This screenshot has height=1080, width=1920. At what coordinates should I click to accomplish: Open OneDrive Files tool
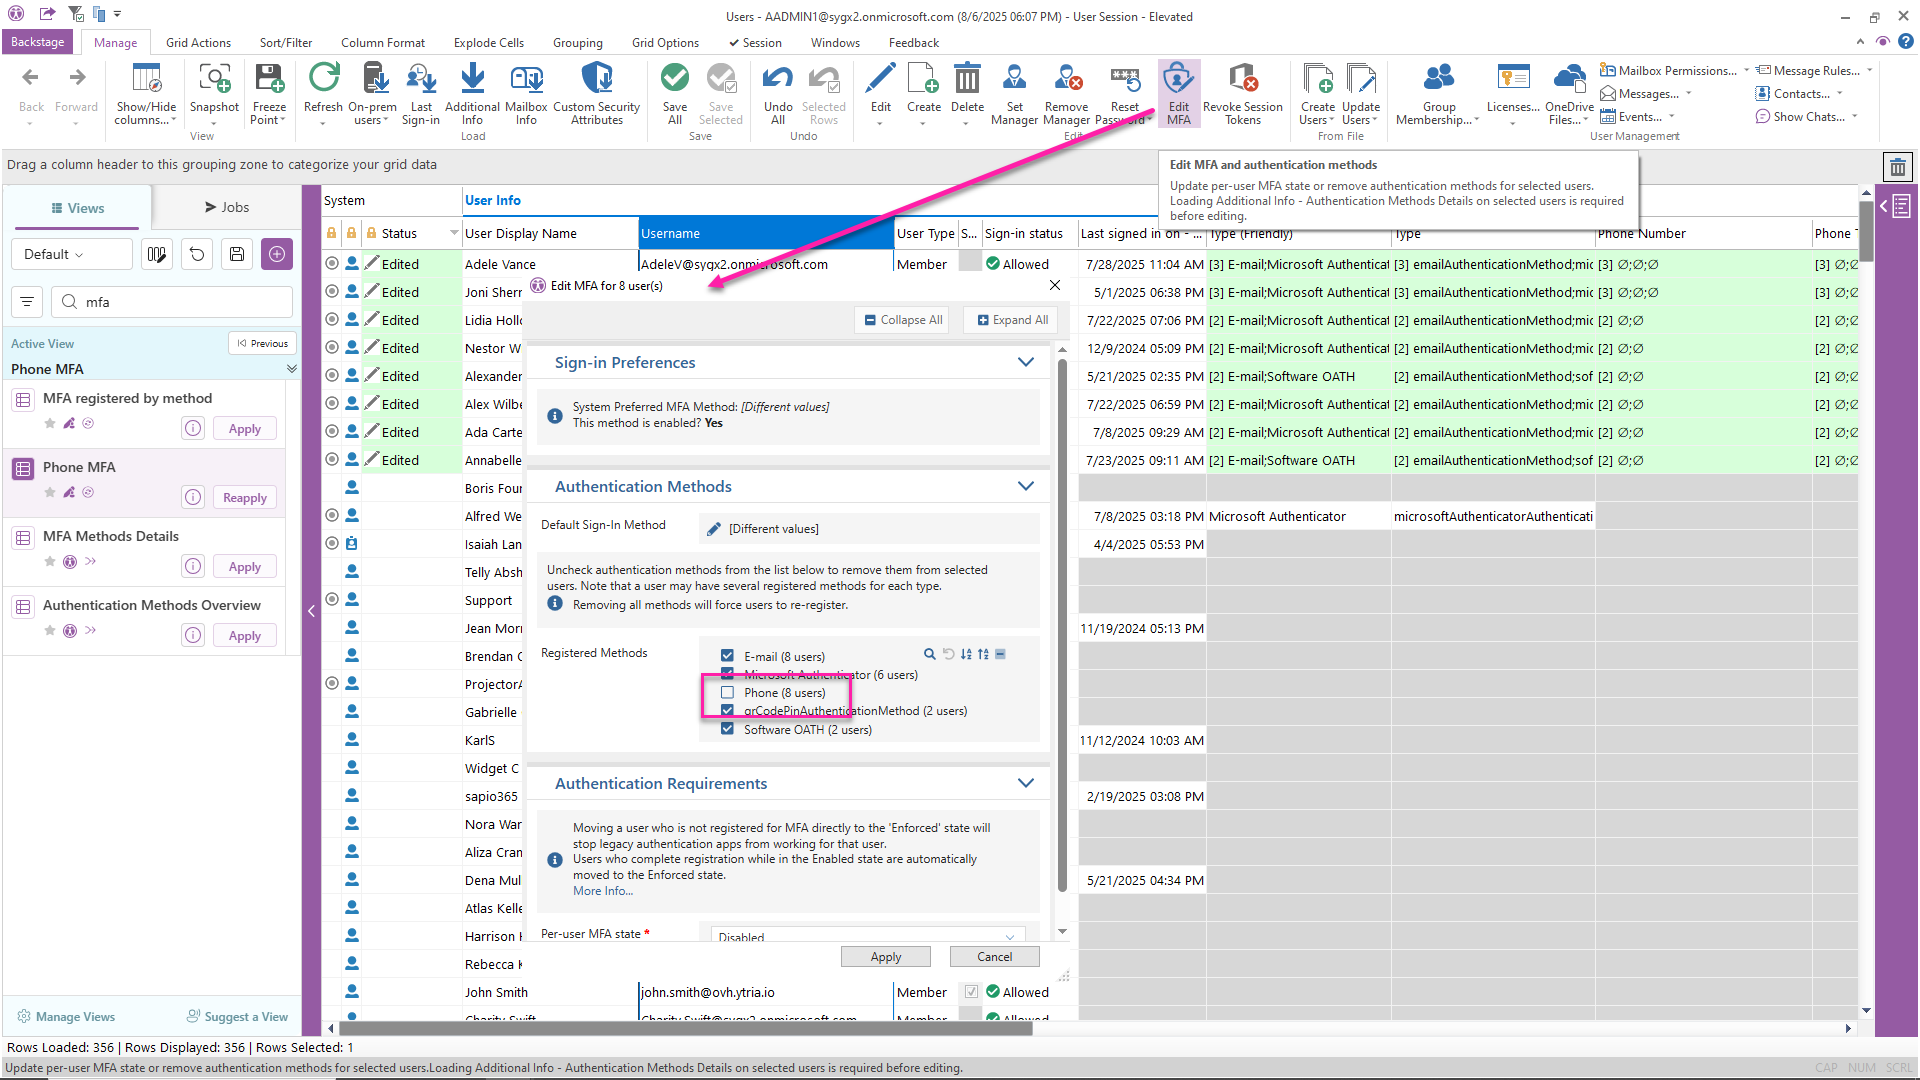tap(1569, 93)
